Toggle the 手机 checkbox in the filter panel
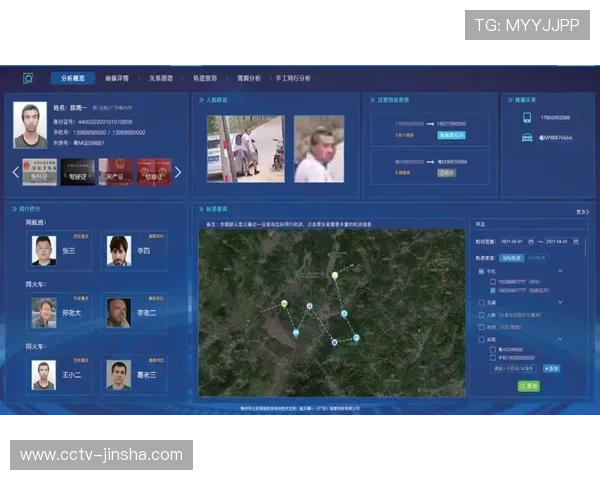This screenshot has height=480, width=600. click(x=481, y=271)
